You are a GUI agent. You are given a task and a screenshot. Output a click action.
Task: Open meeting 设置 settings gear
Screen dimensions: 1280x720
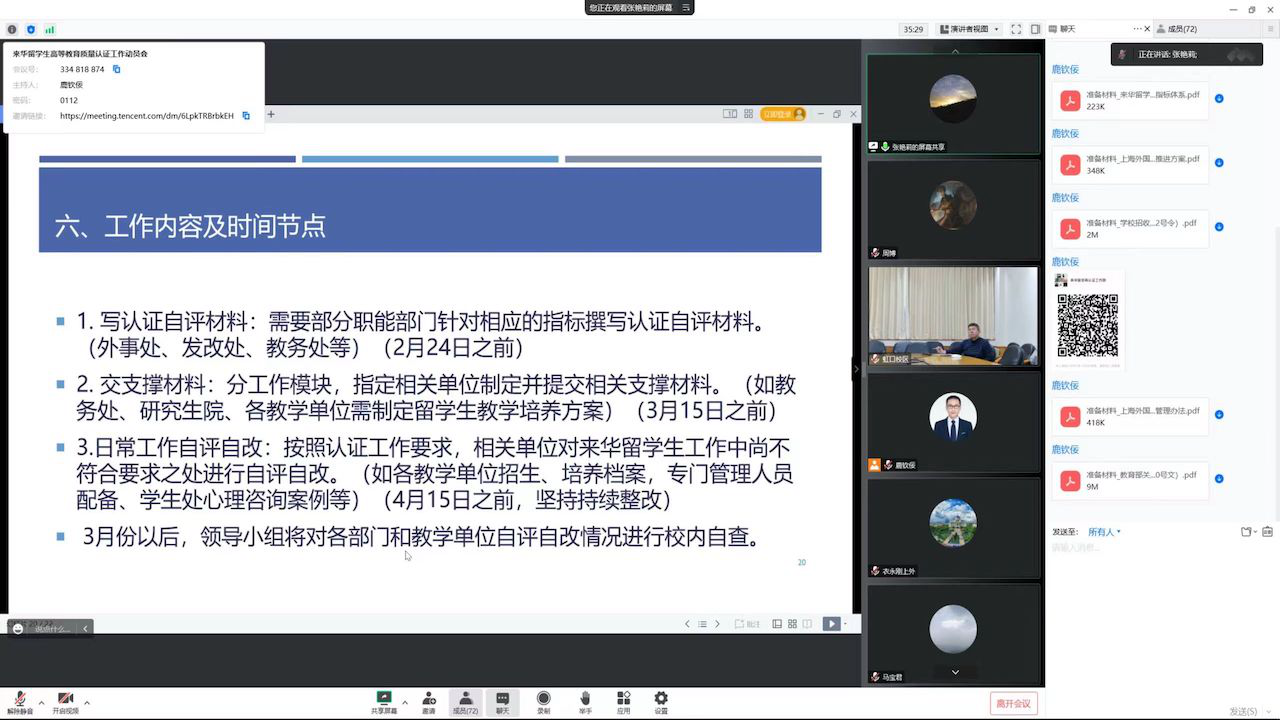coord(661,702)
